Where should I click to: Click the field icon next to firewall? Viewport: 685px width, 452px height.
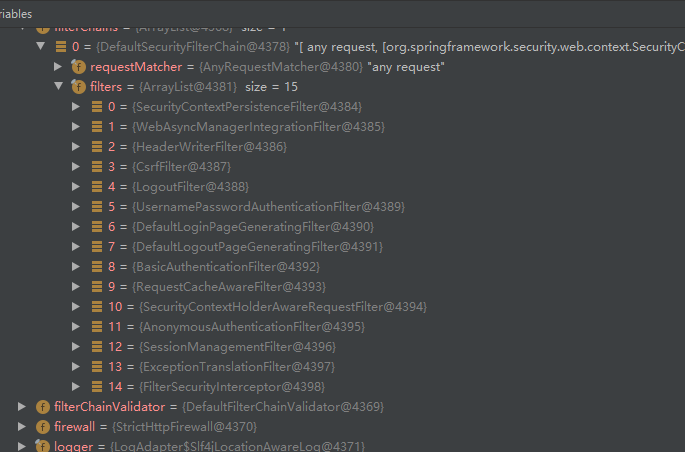point(42,427)
